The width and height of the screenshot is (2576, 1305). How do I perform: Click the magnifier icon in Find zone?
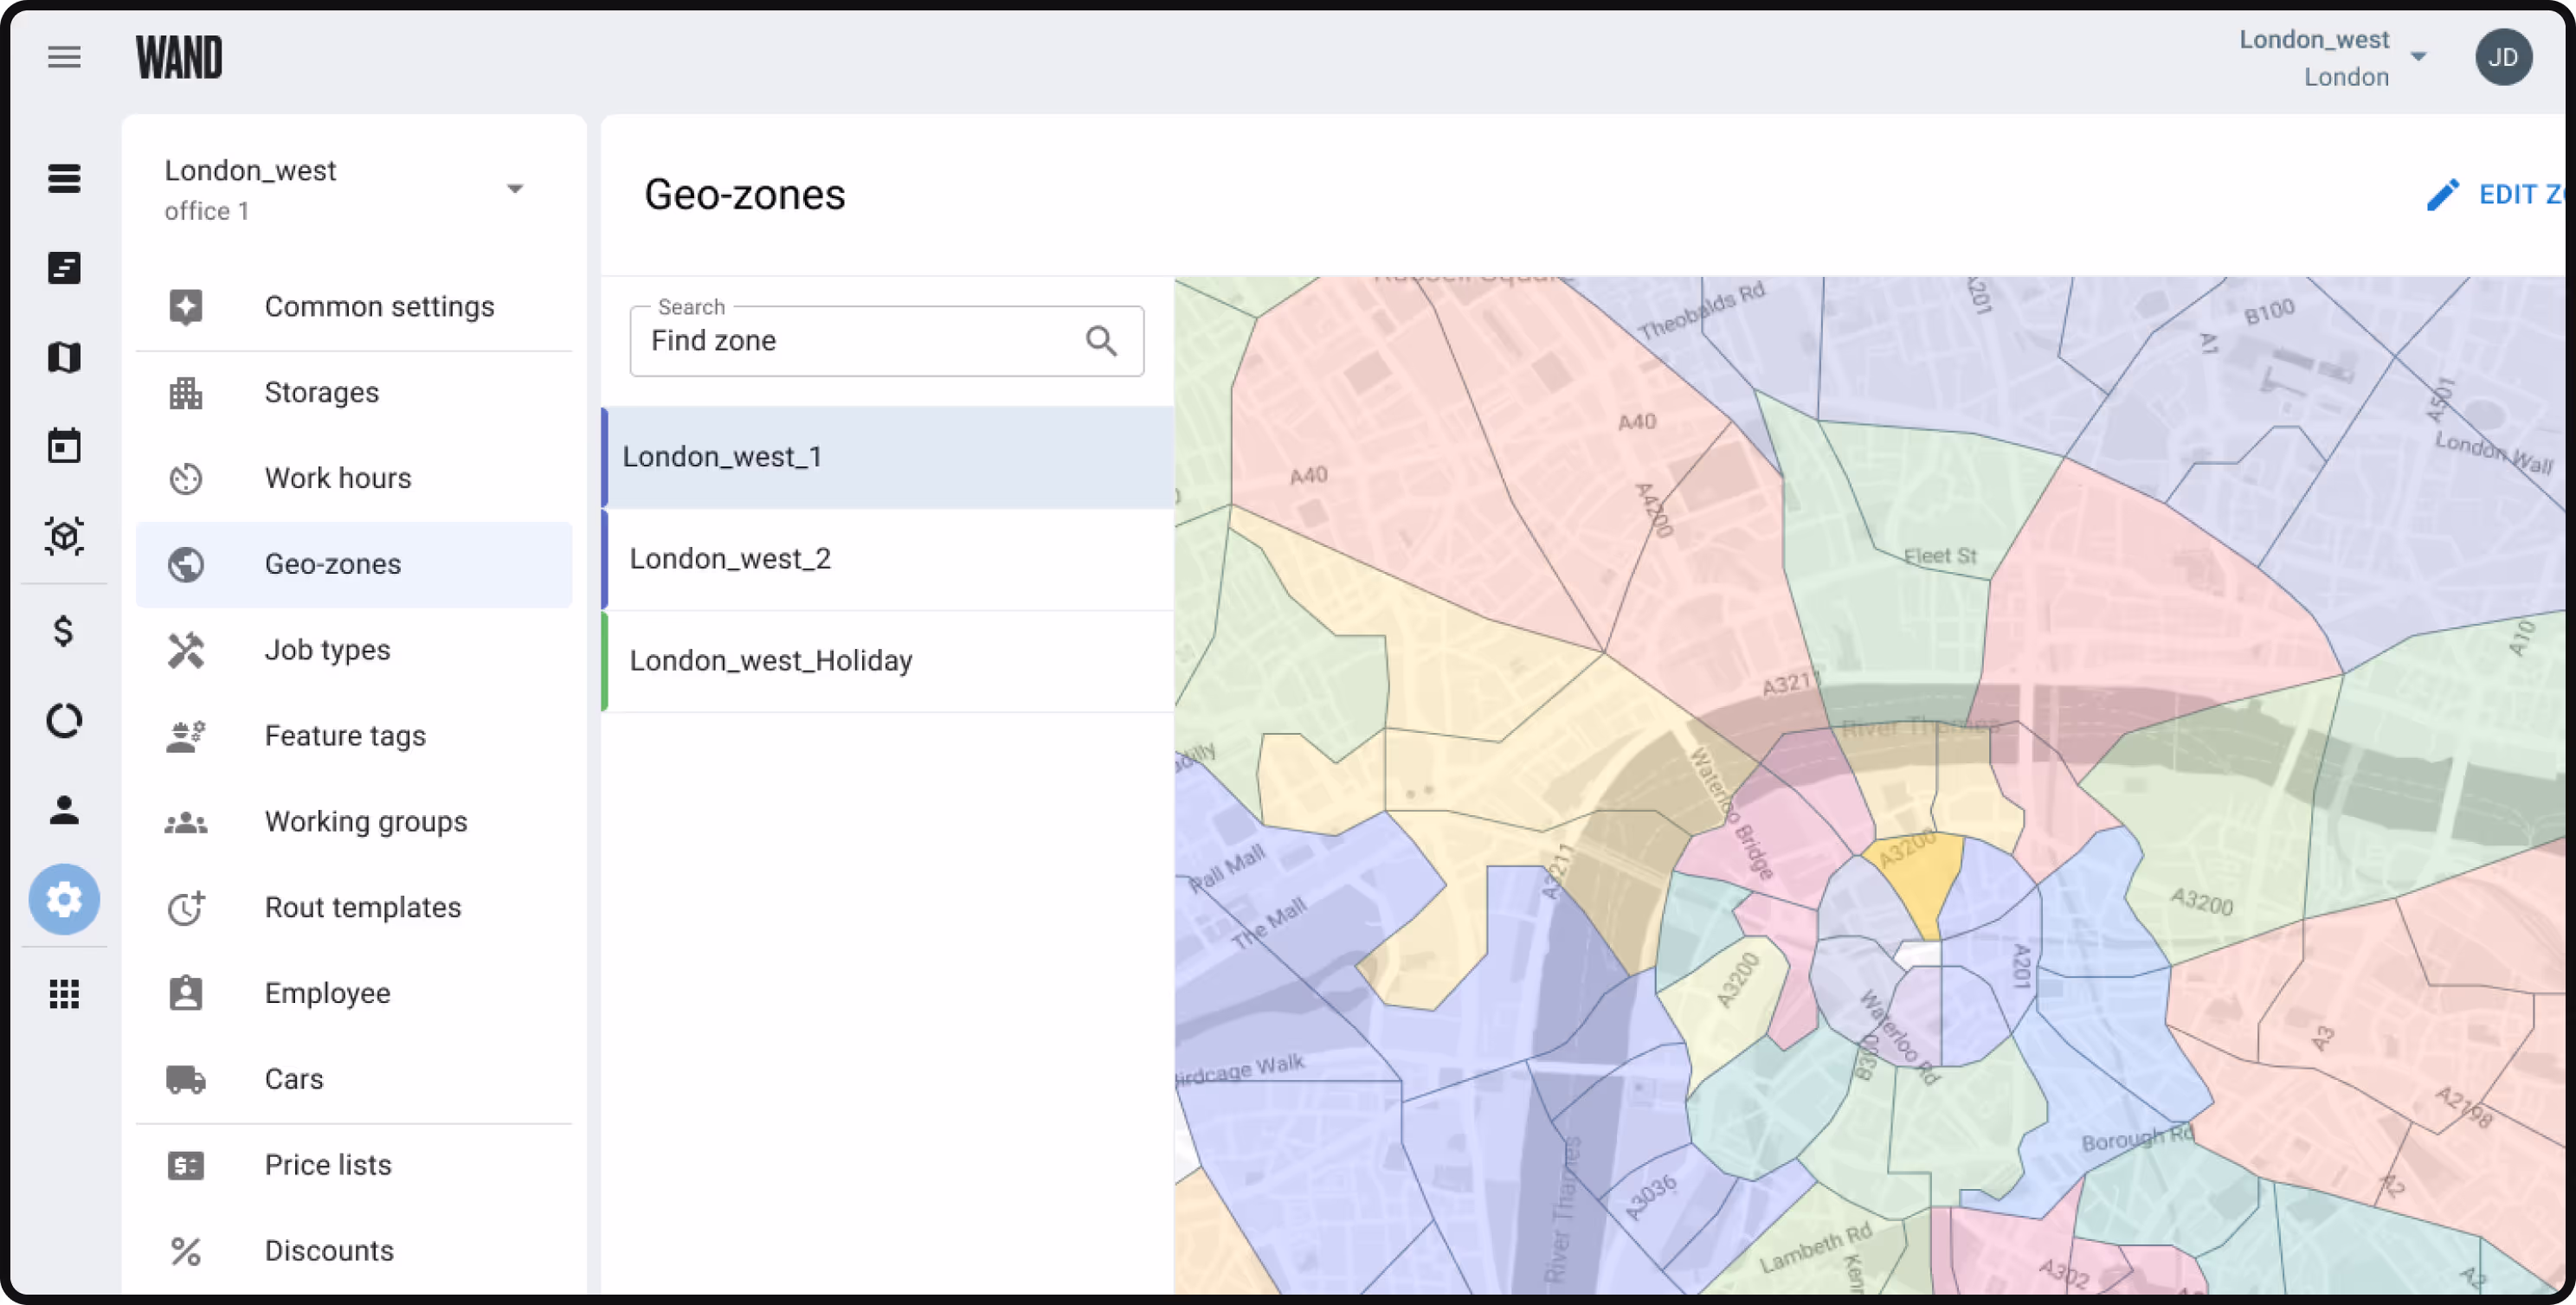[x=1101, y=341]
